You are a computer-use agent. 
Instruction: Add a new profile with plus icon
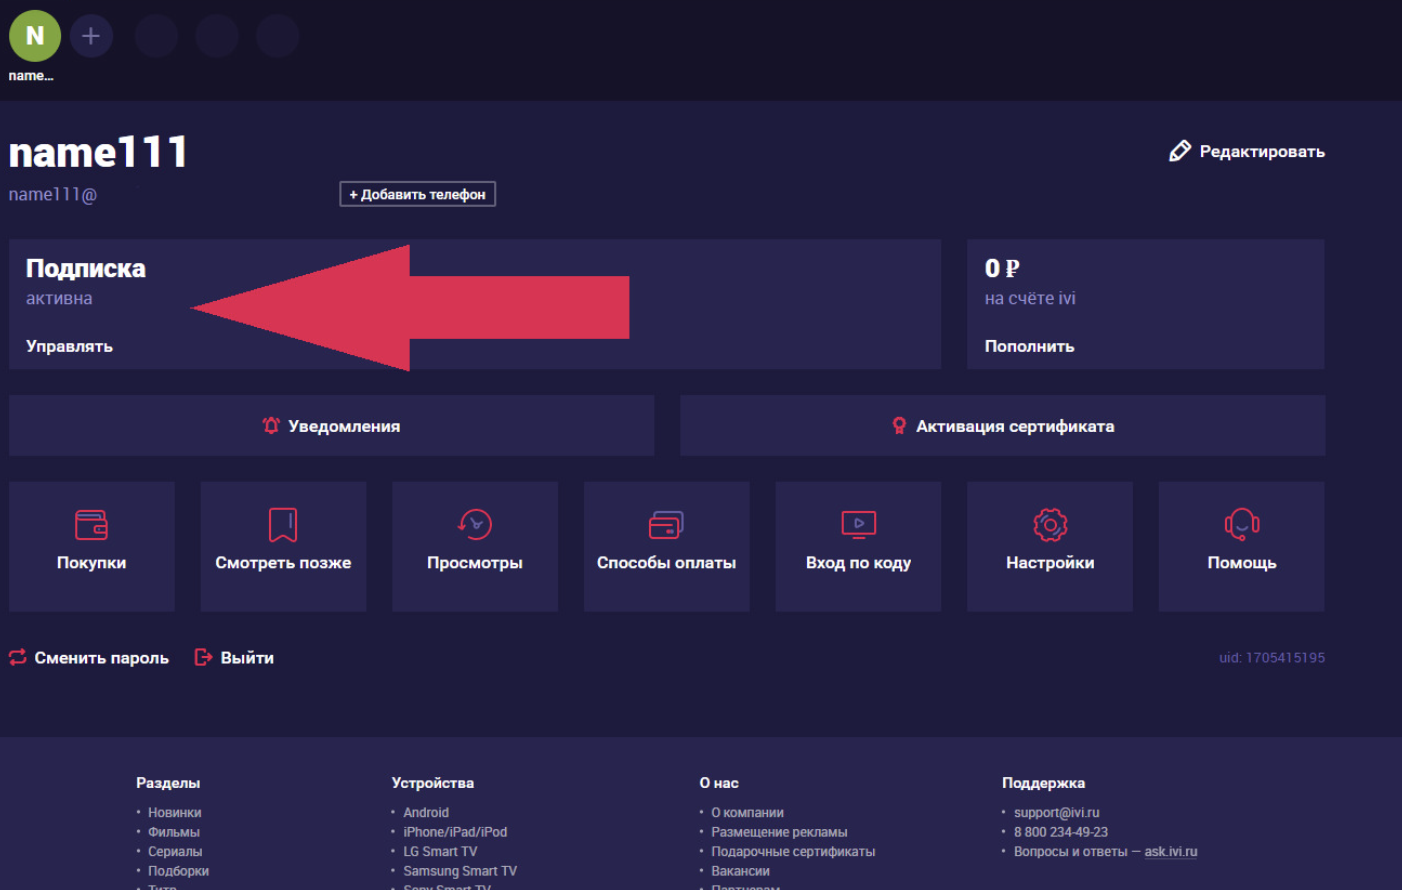91,36
